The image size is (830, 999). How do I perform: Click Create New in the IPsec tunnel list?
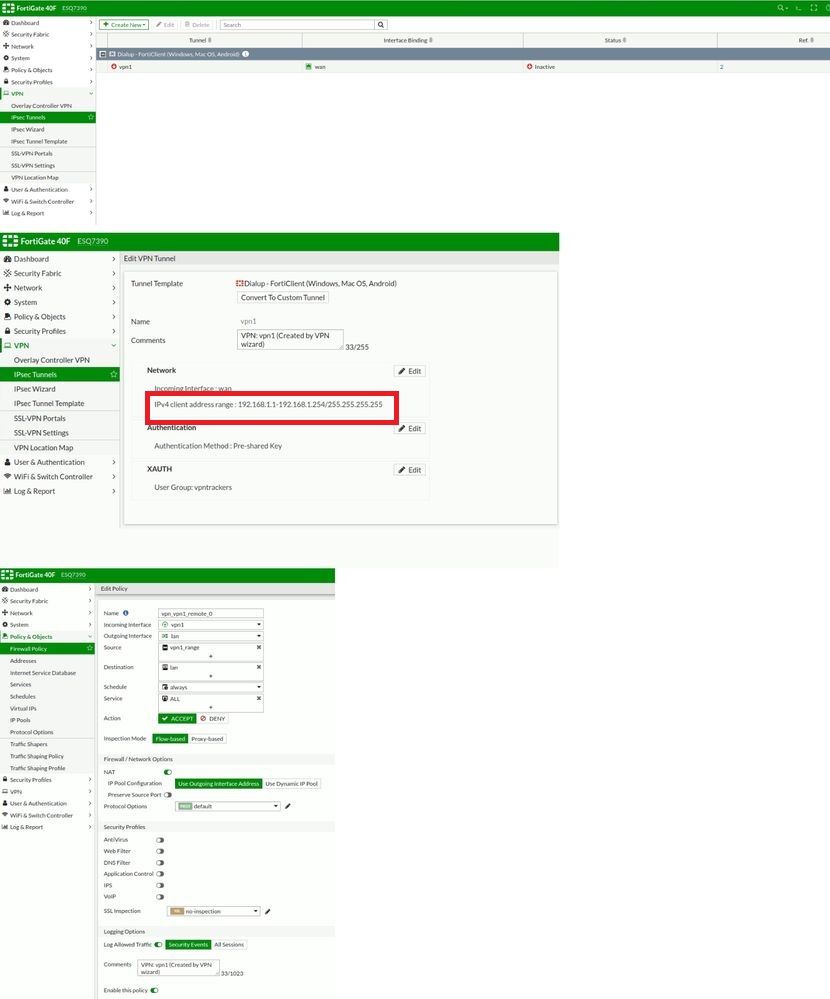pos(124,25)
